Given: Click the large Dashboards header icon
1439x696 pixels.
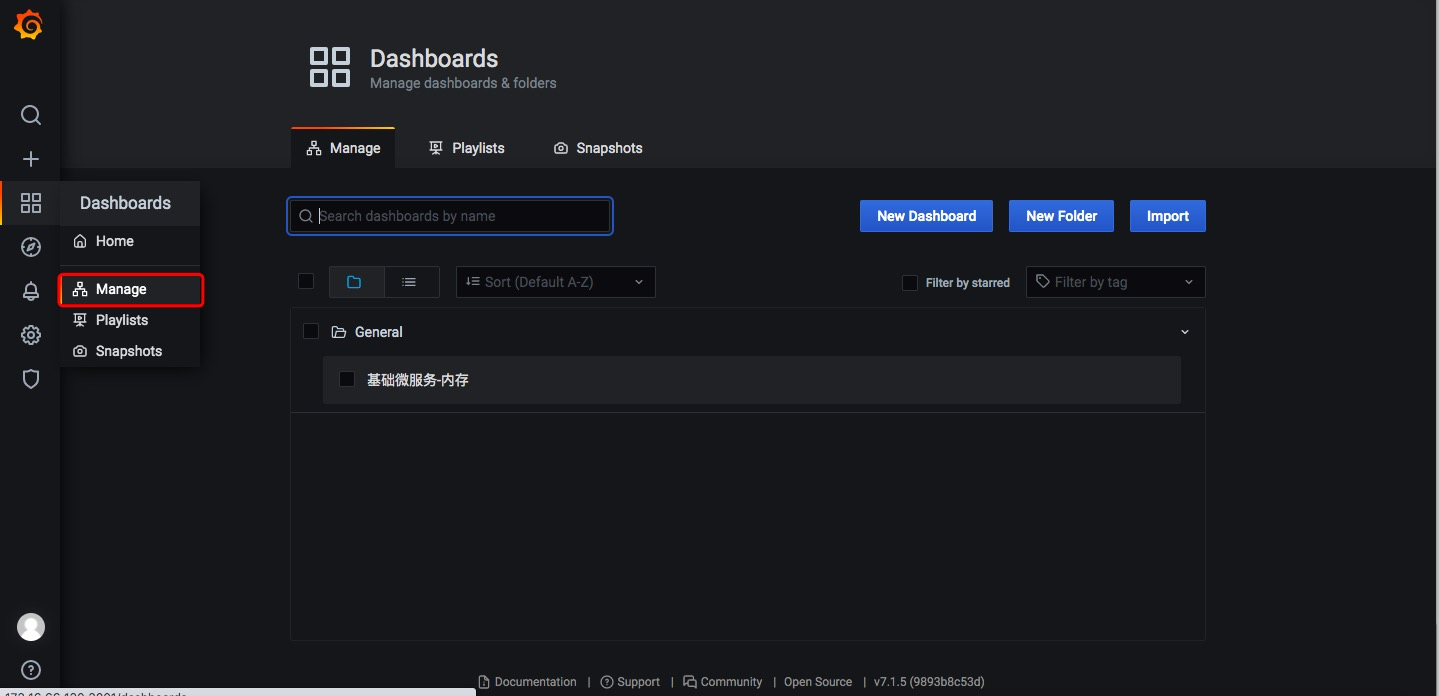Looking at the screenshot, I should [330, 67].
